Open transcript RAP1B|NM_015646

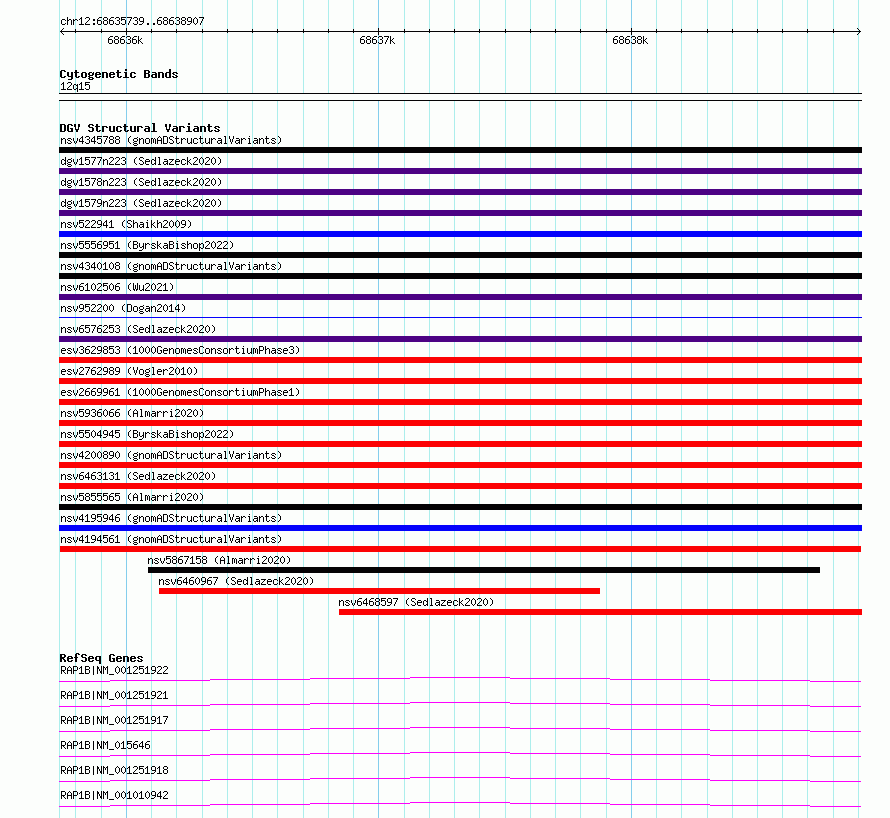coord(105,745)
